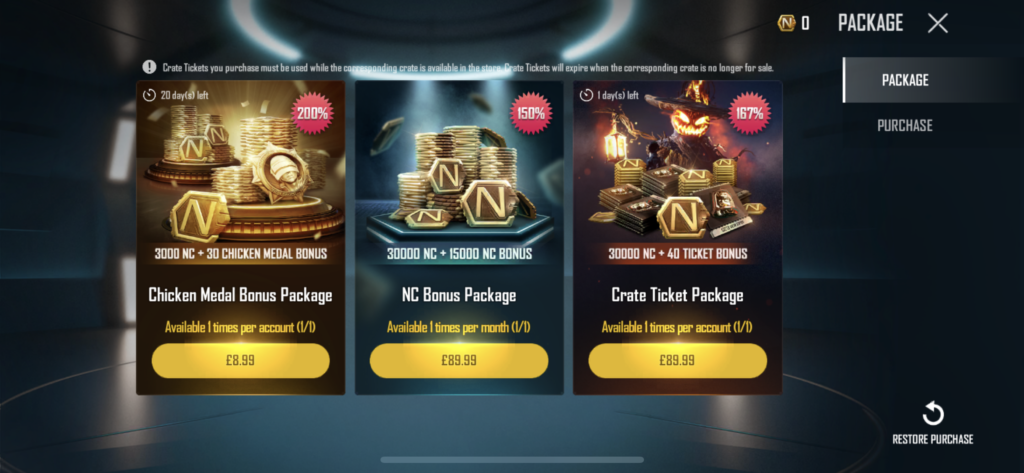Click the 200% bonus badge
1024x473 pixels.
[x=312, y=113]
